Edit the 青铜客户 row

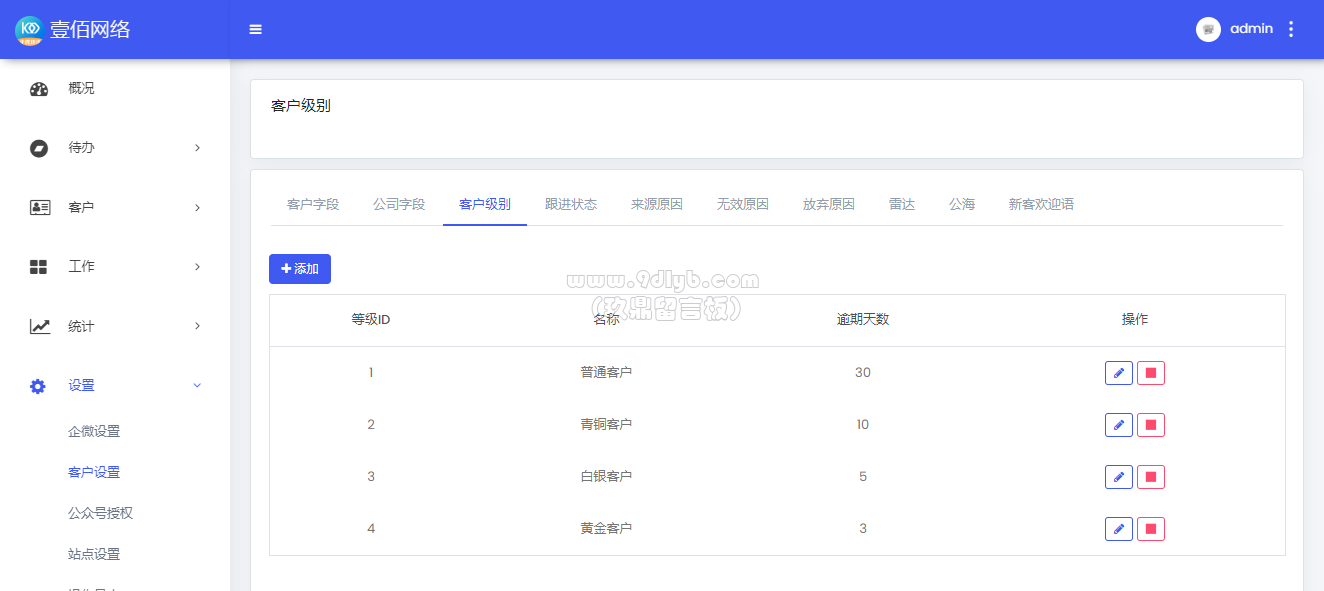[1118, 425]
